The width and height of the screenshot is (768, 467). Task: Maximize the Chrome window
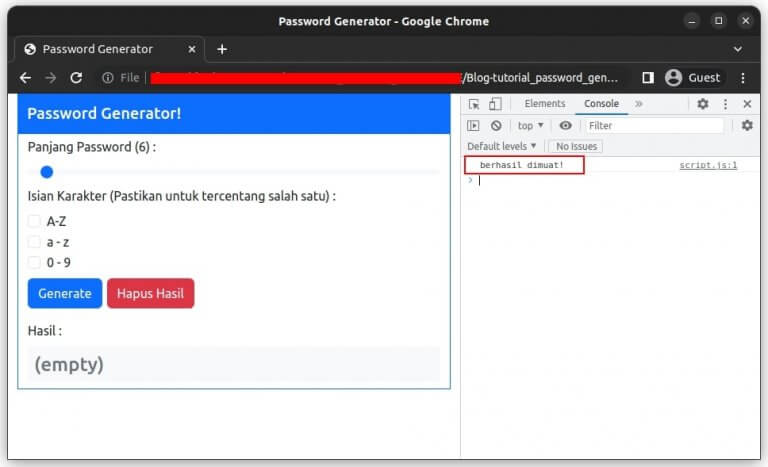point(719,21)
